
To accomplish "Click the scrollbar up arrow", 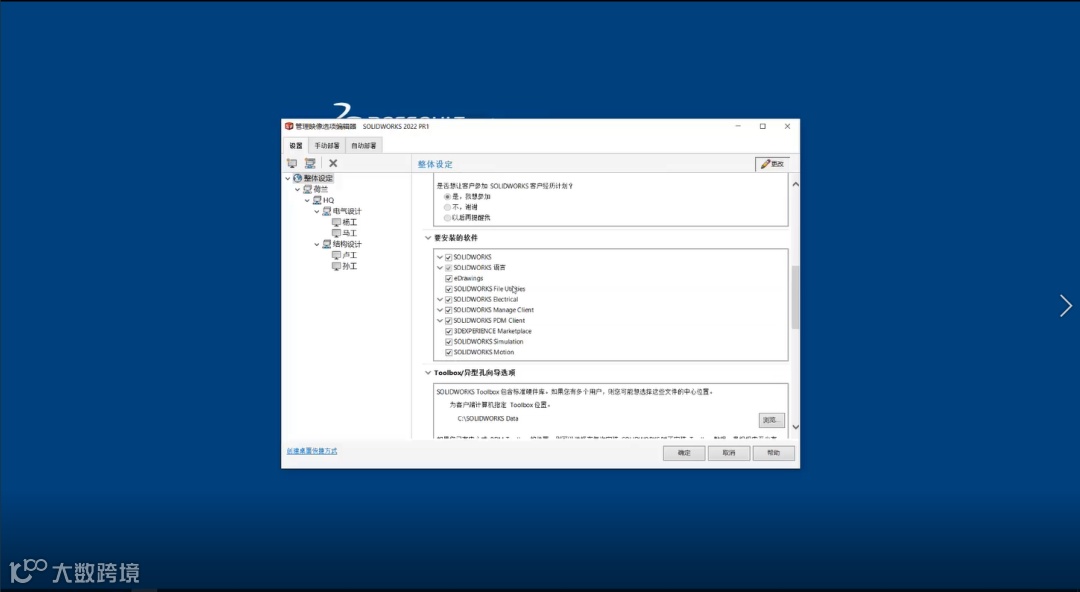I will click(796, 184).
